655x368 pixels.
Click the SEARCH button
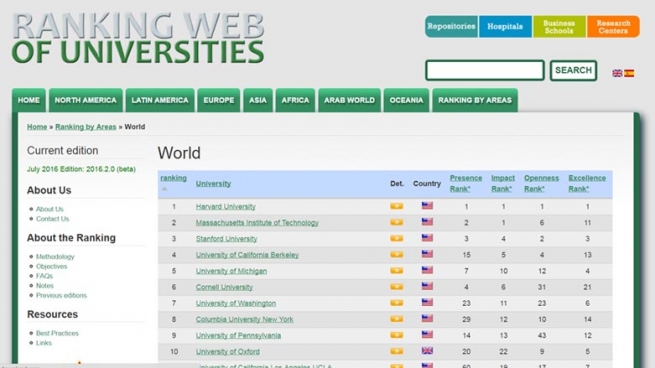pos(573,70)
